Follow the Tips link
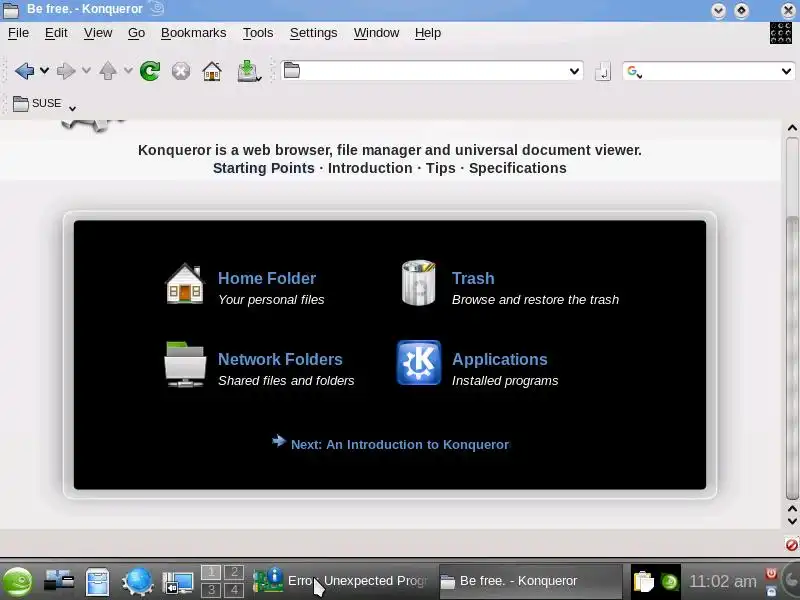 pos(440,168)
